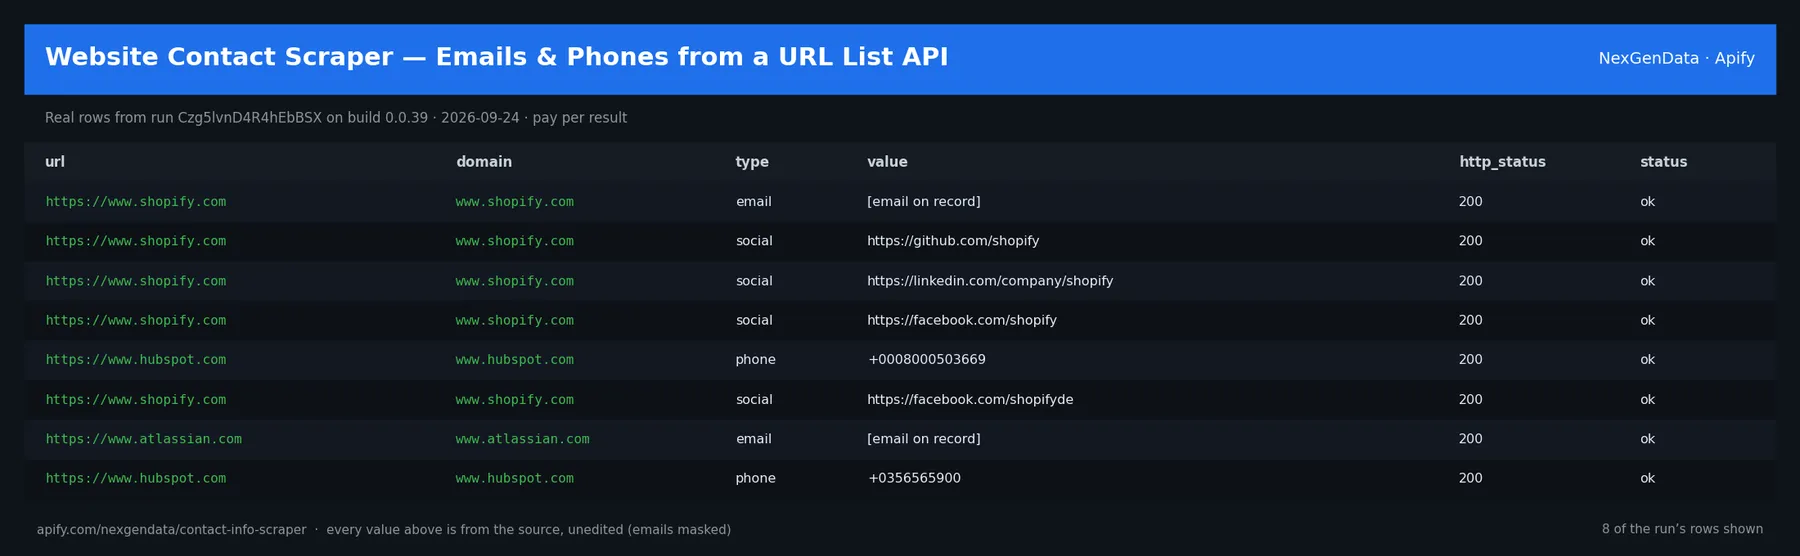This screenshot has height=556, width=1800.
Task: Open the apify.com/nexgendata/contact-info-scraper footer link
Action: tap(171, 530)
